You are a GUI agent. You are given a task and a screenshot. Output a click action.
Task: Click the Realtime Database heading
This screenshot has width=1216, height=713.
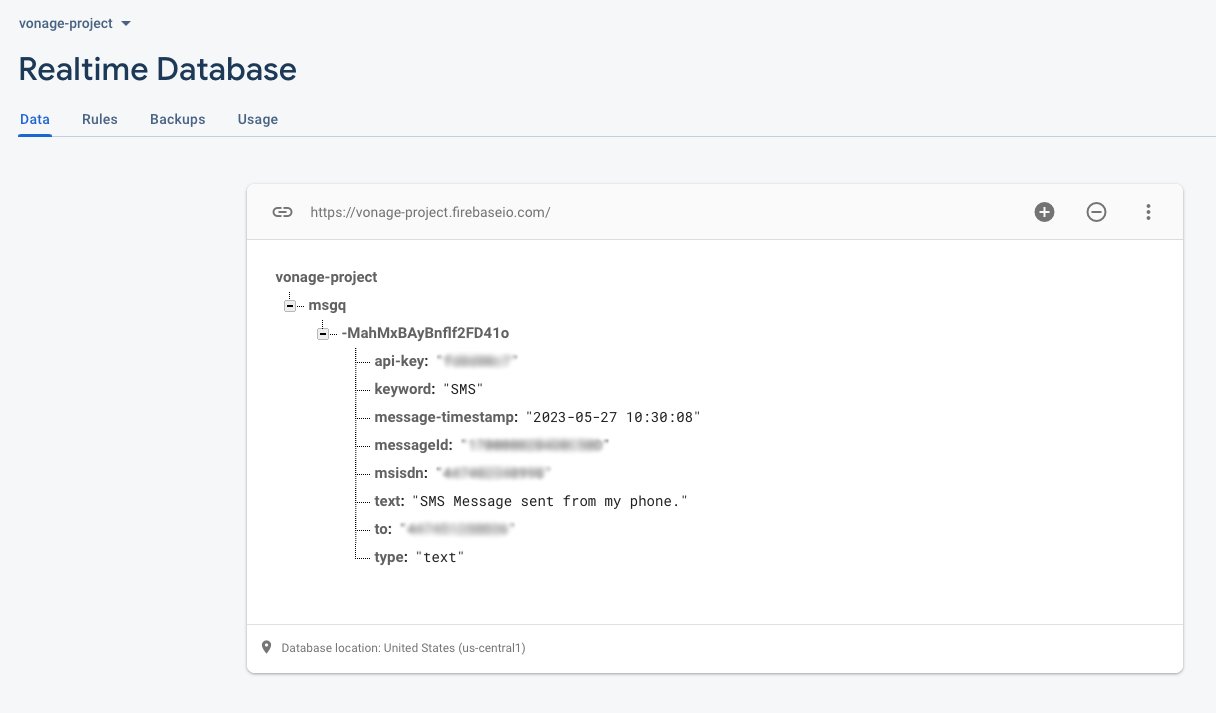pyautogui.click(x=158, y=69)
